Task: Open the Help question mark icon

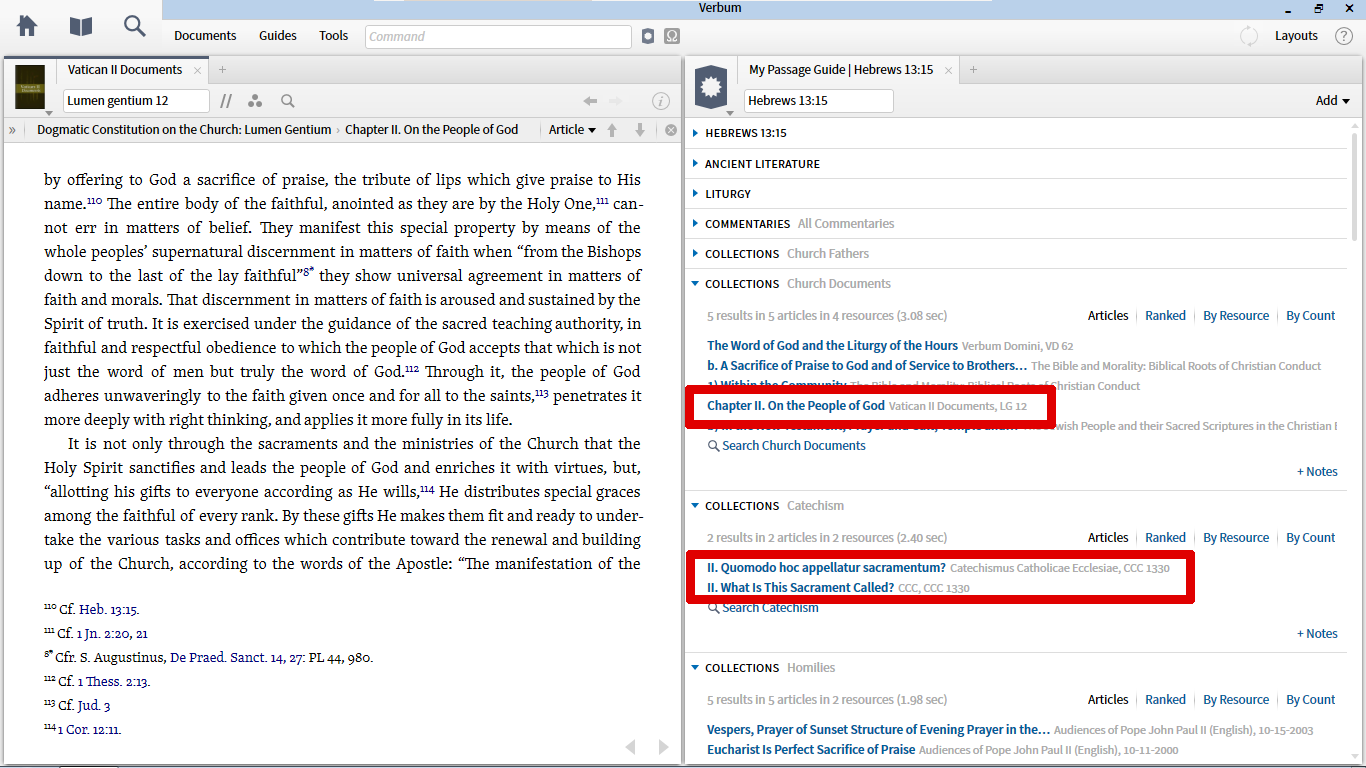Action: 1344,36
